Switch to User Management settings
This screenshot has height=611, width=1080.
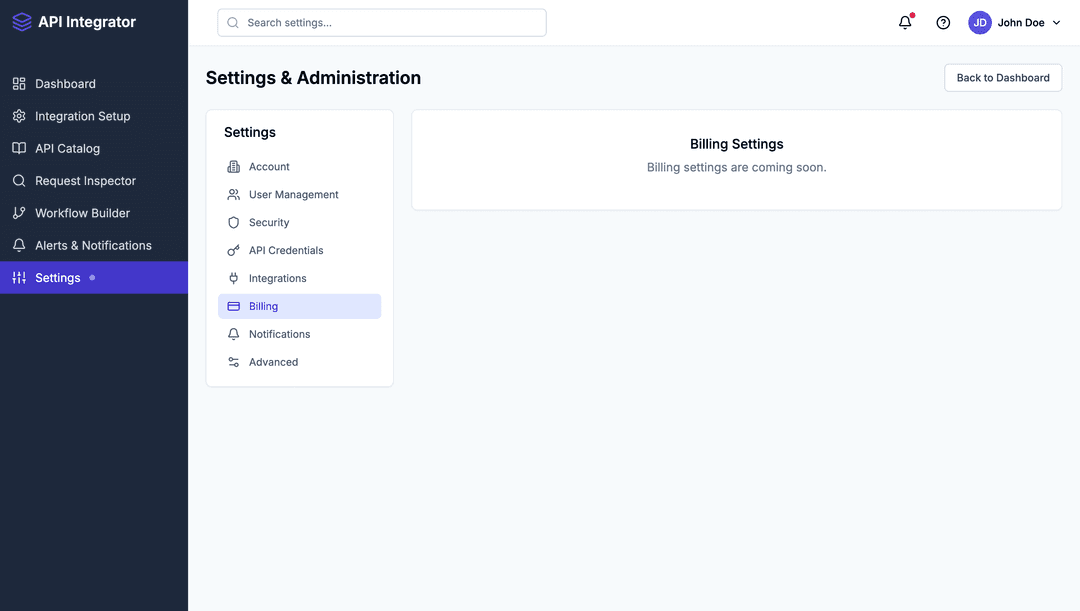pyautogui.click(x=293, y=194)
